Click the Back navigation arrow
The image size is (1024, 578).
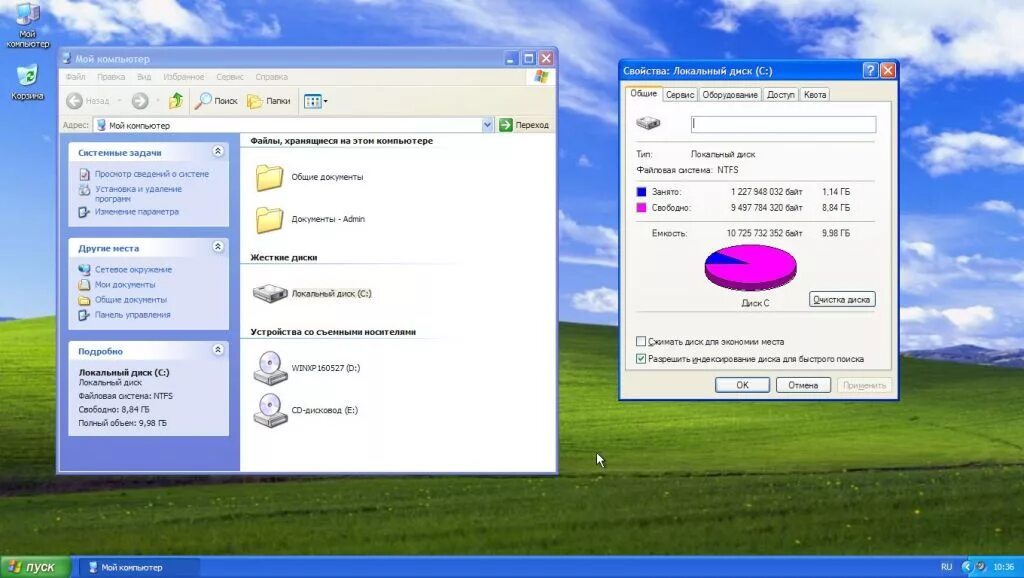(77, 100)
